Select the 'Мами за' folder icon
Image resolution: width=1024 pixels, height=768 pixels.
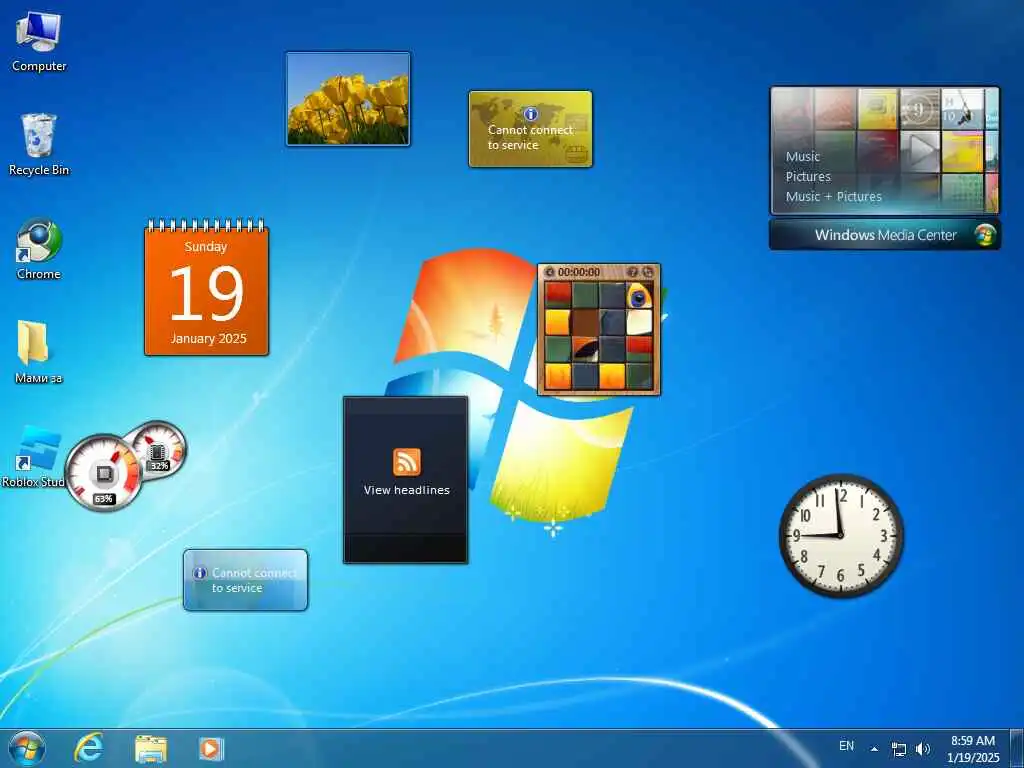point(37,352)
